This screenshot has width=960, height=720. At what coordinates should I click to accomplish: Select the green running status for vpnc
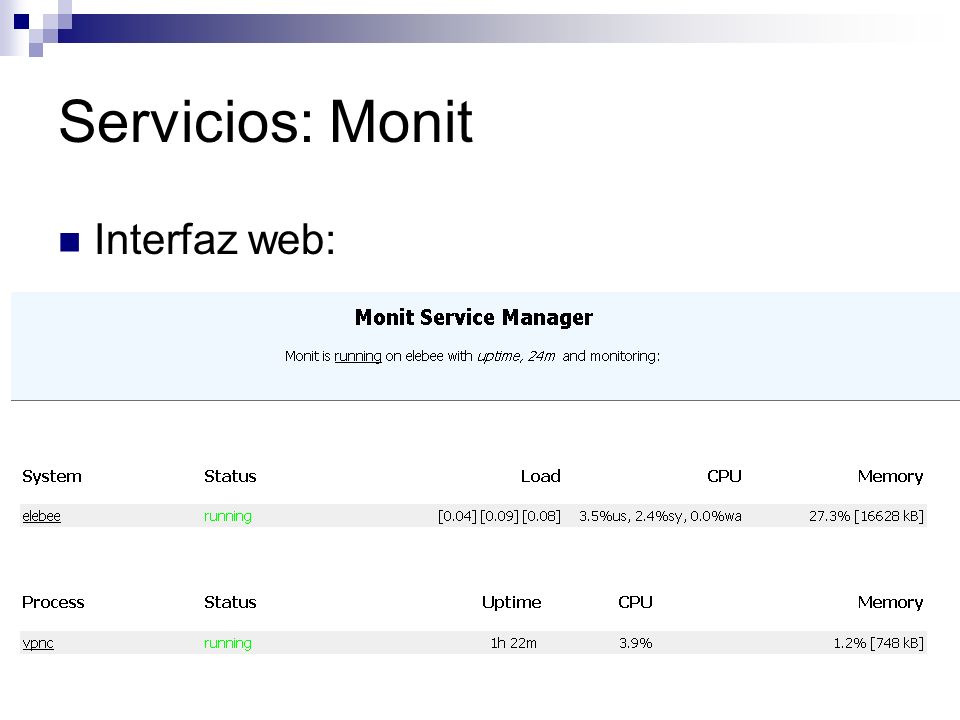228,643
